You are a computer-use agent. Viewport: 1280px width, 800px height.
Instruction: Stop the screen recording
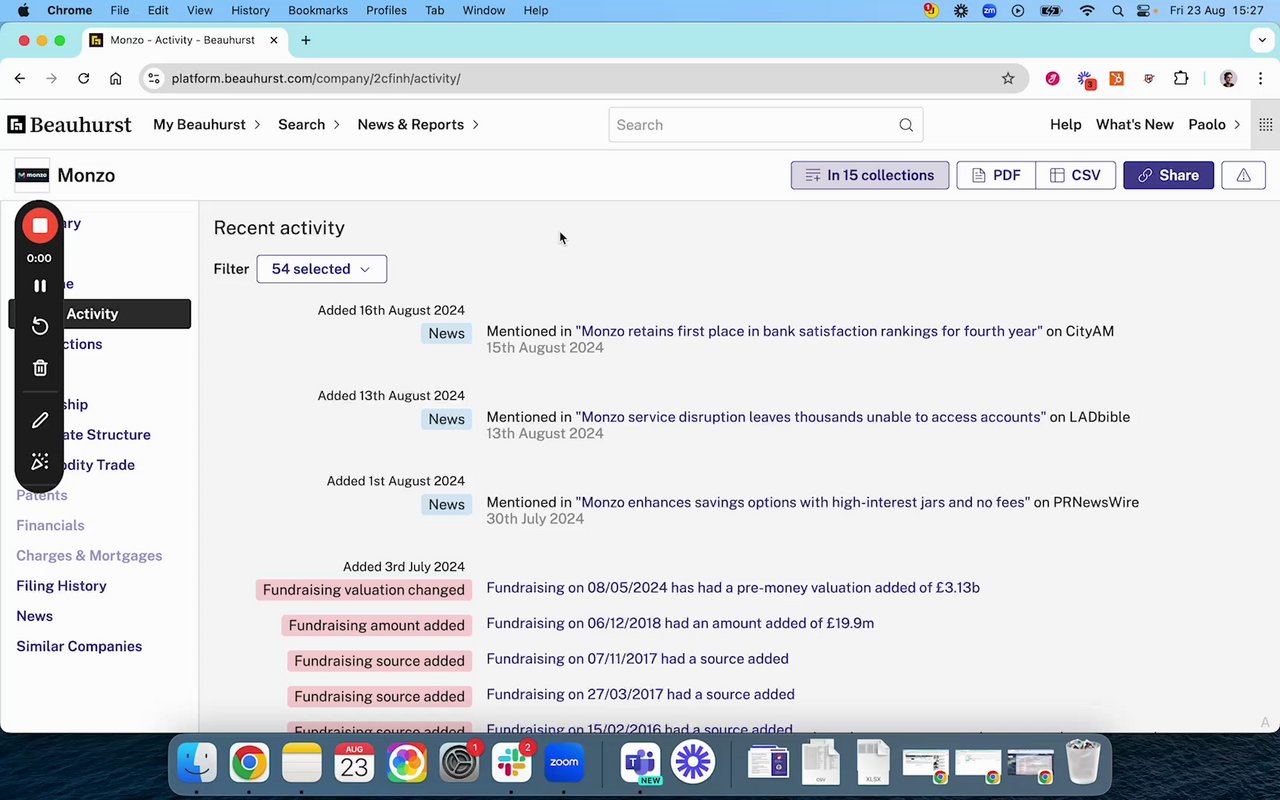(40, 226)
